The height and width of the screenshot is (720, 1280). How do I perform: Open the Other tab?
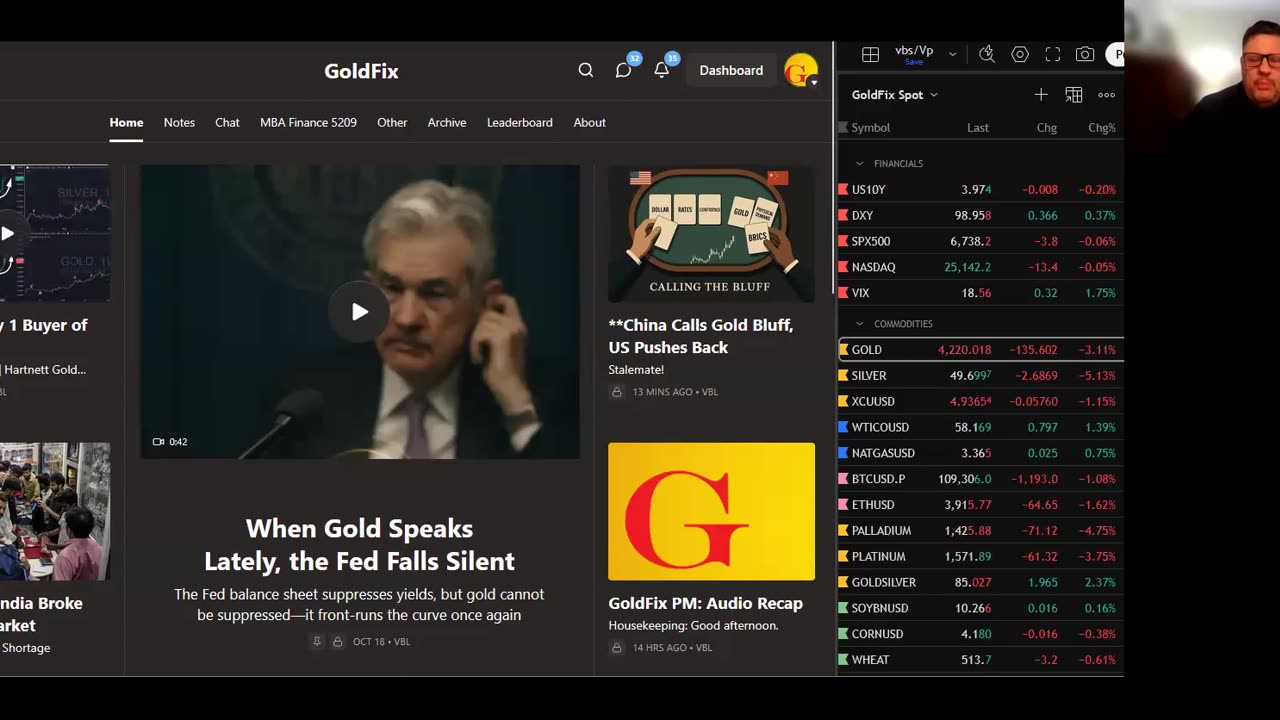click(392, 122)
